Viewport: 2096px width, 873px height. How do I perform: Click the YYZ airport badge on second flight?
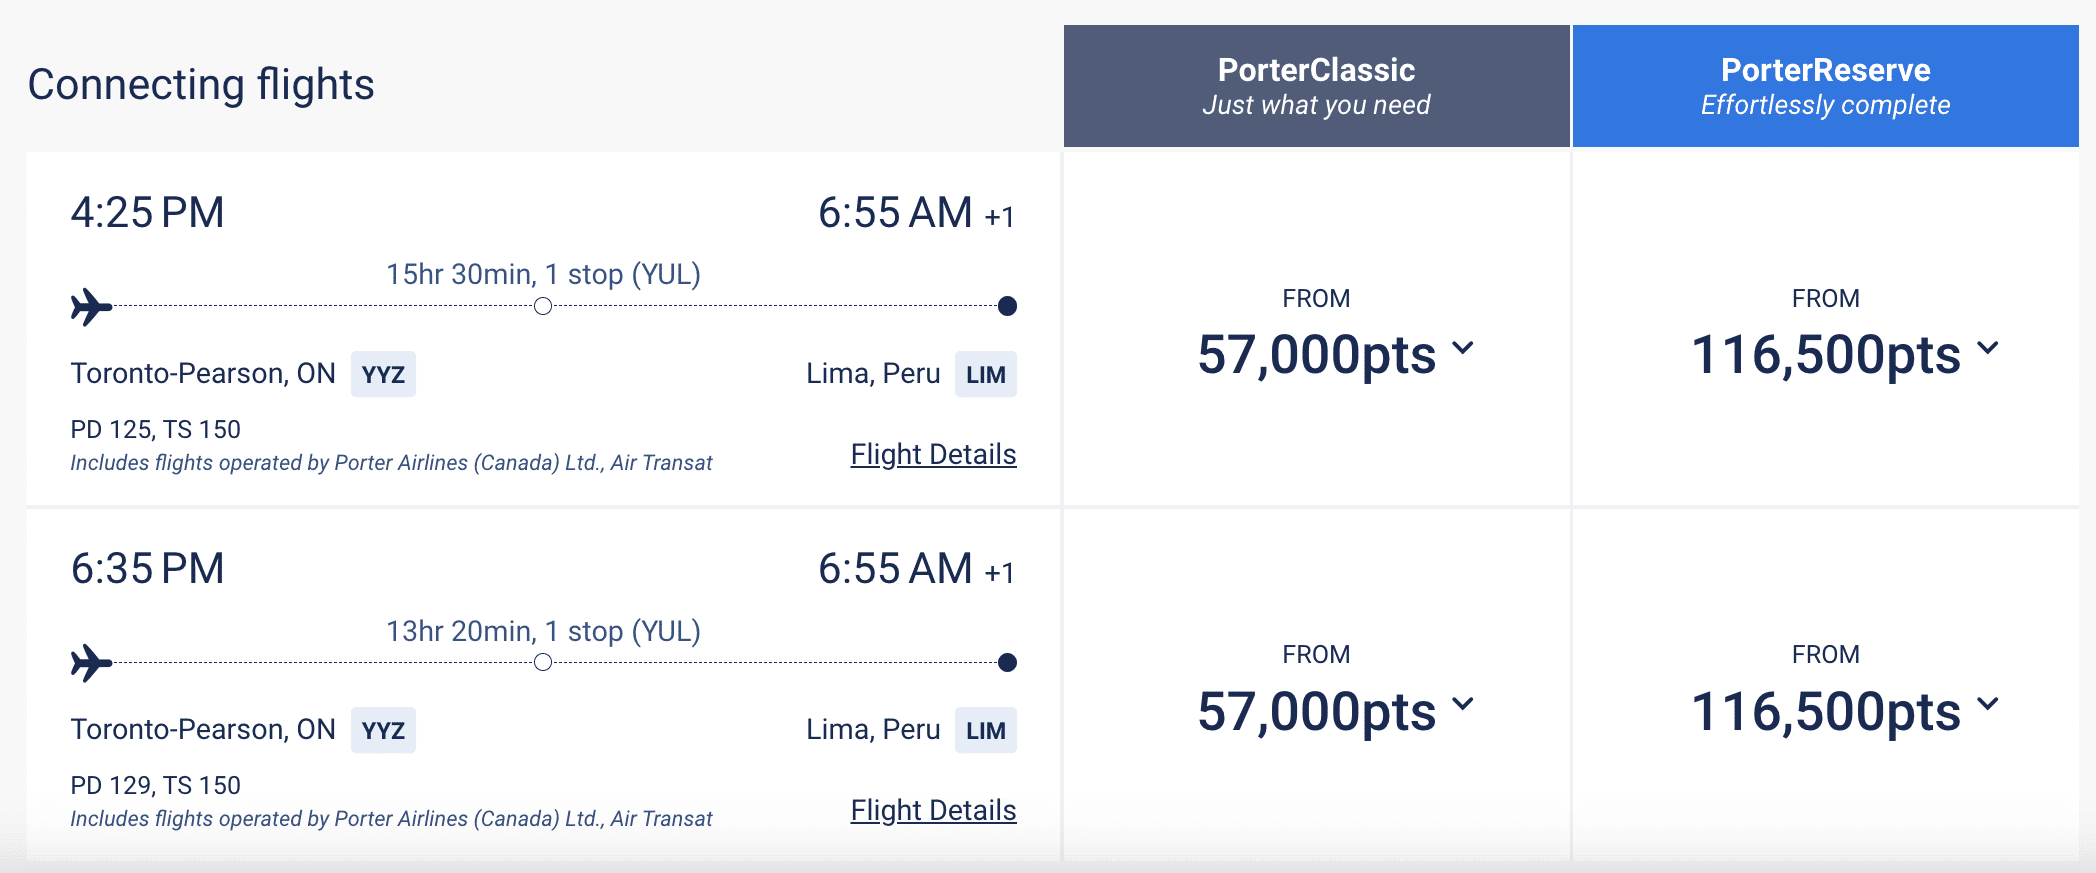click(x=383, y=731)
